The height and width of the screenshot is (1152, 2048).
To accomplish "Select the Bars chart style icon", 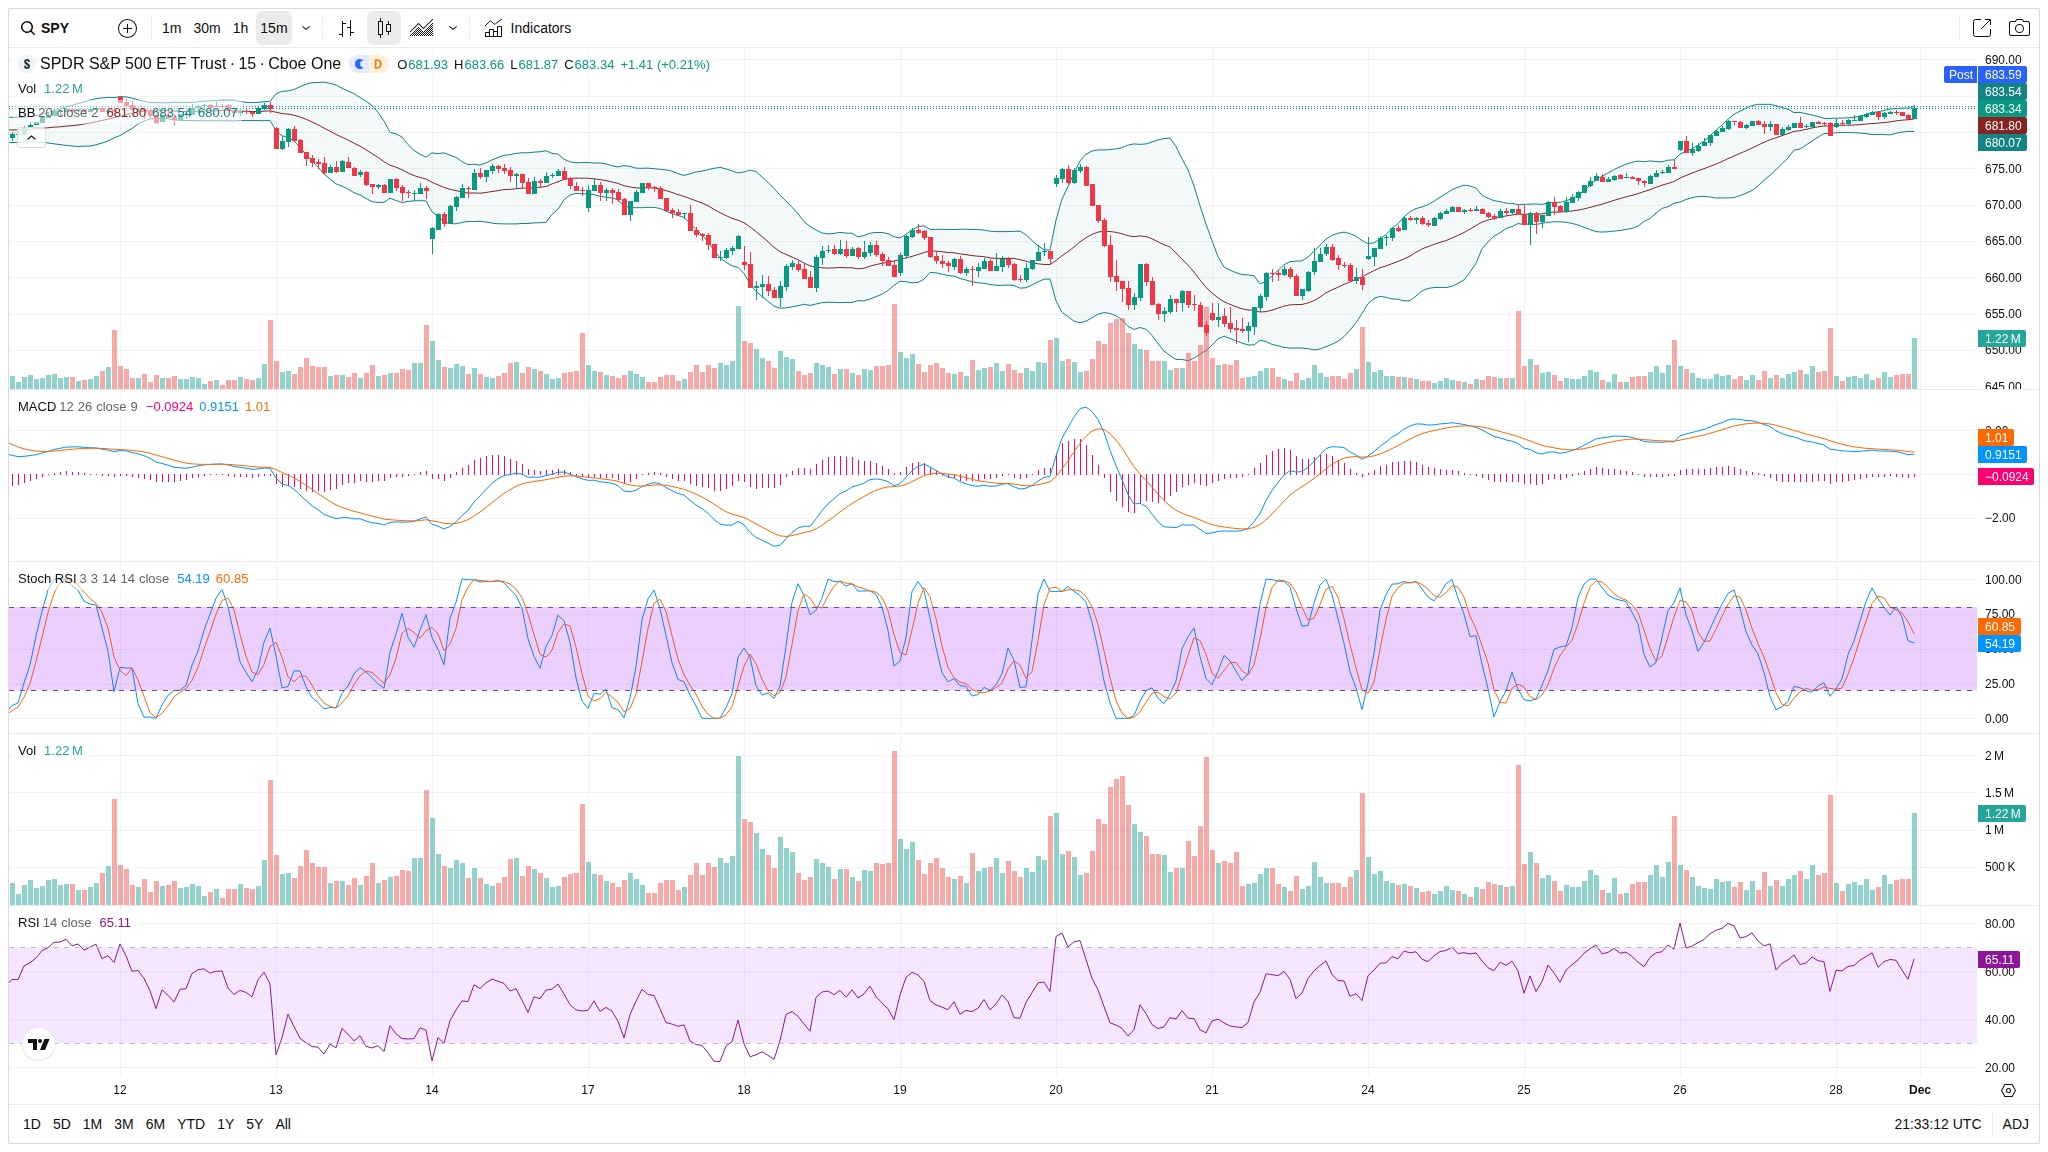I will pos(346,28).
